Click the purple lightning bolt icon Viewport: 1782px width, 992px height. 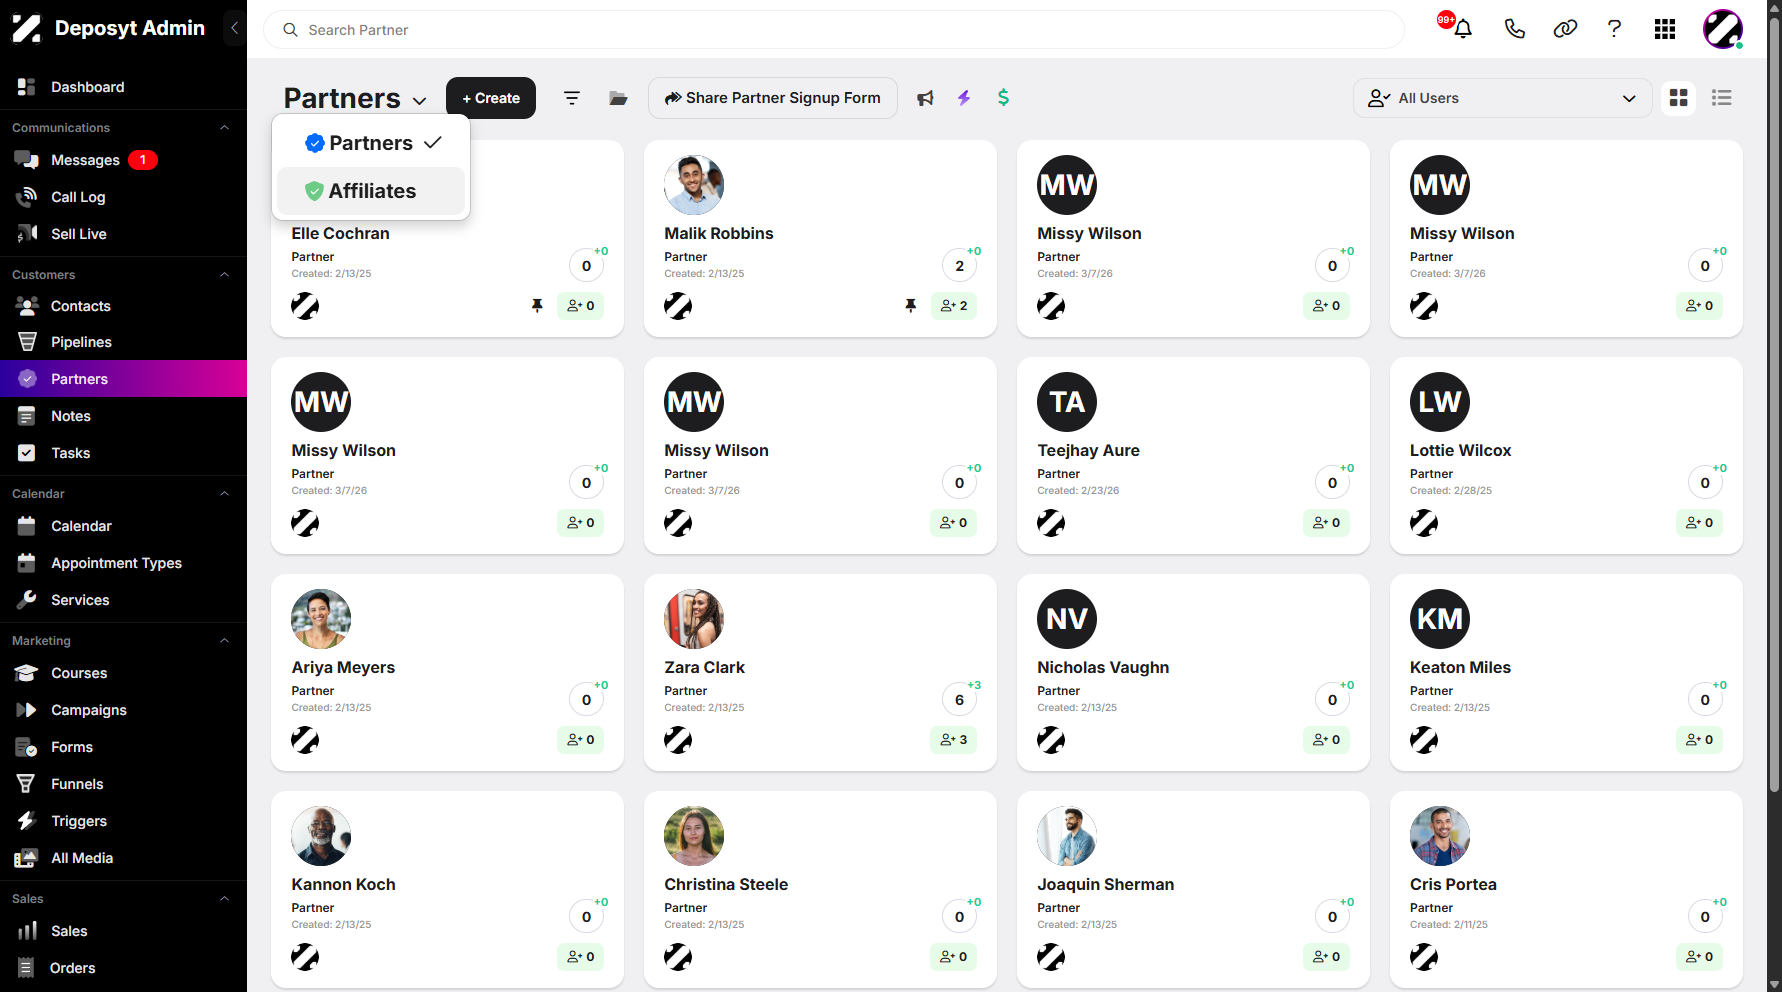coord(964,98)
